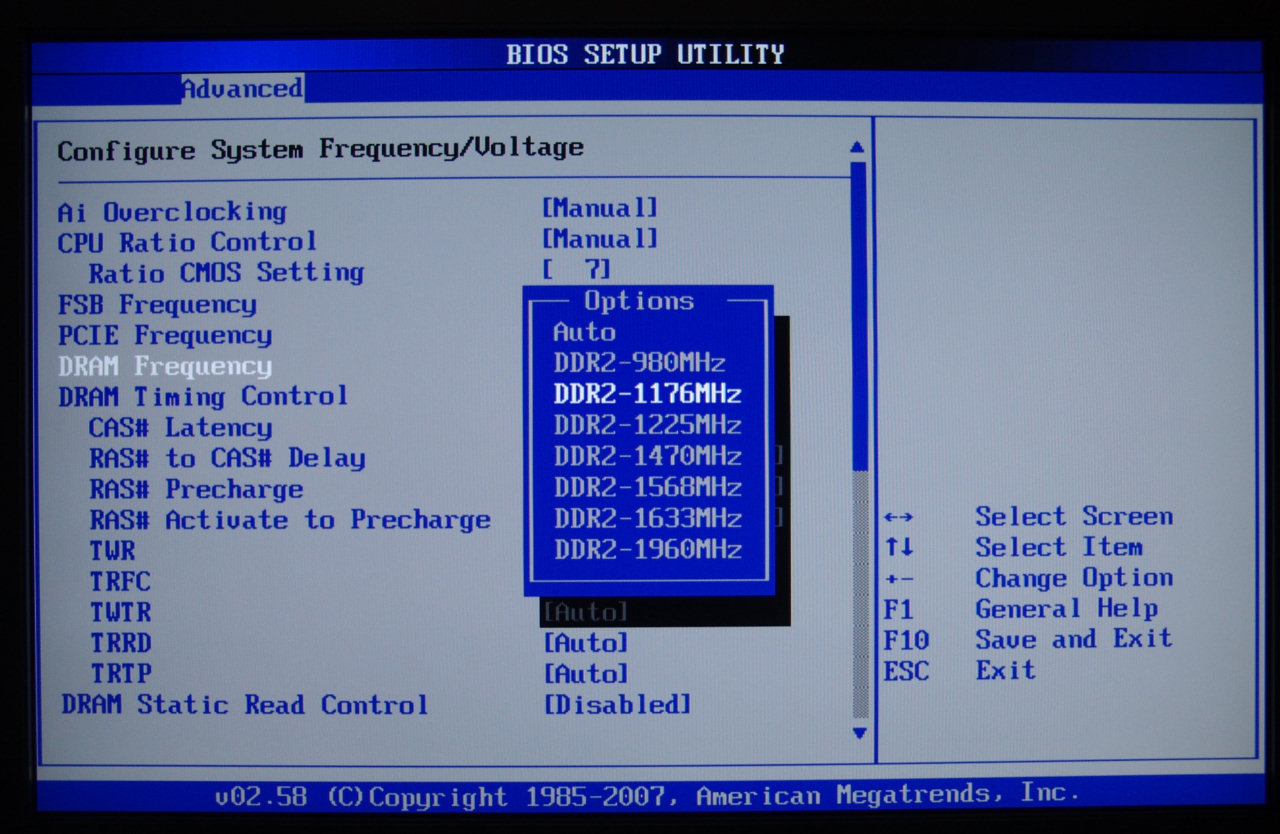Select DDR2-1225MHz memory frequency
1280x834 pixels.
pyautogui.click(x=647, y=425)
